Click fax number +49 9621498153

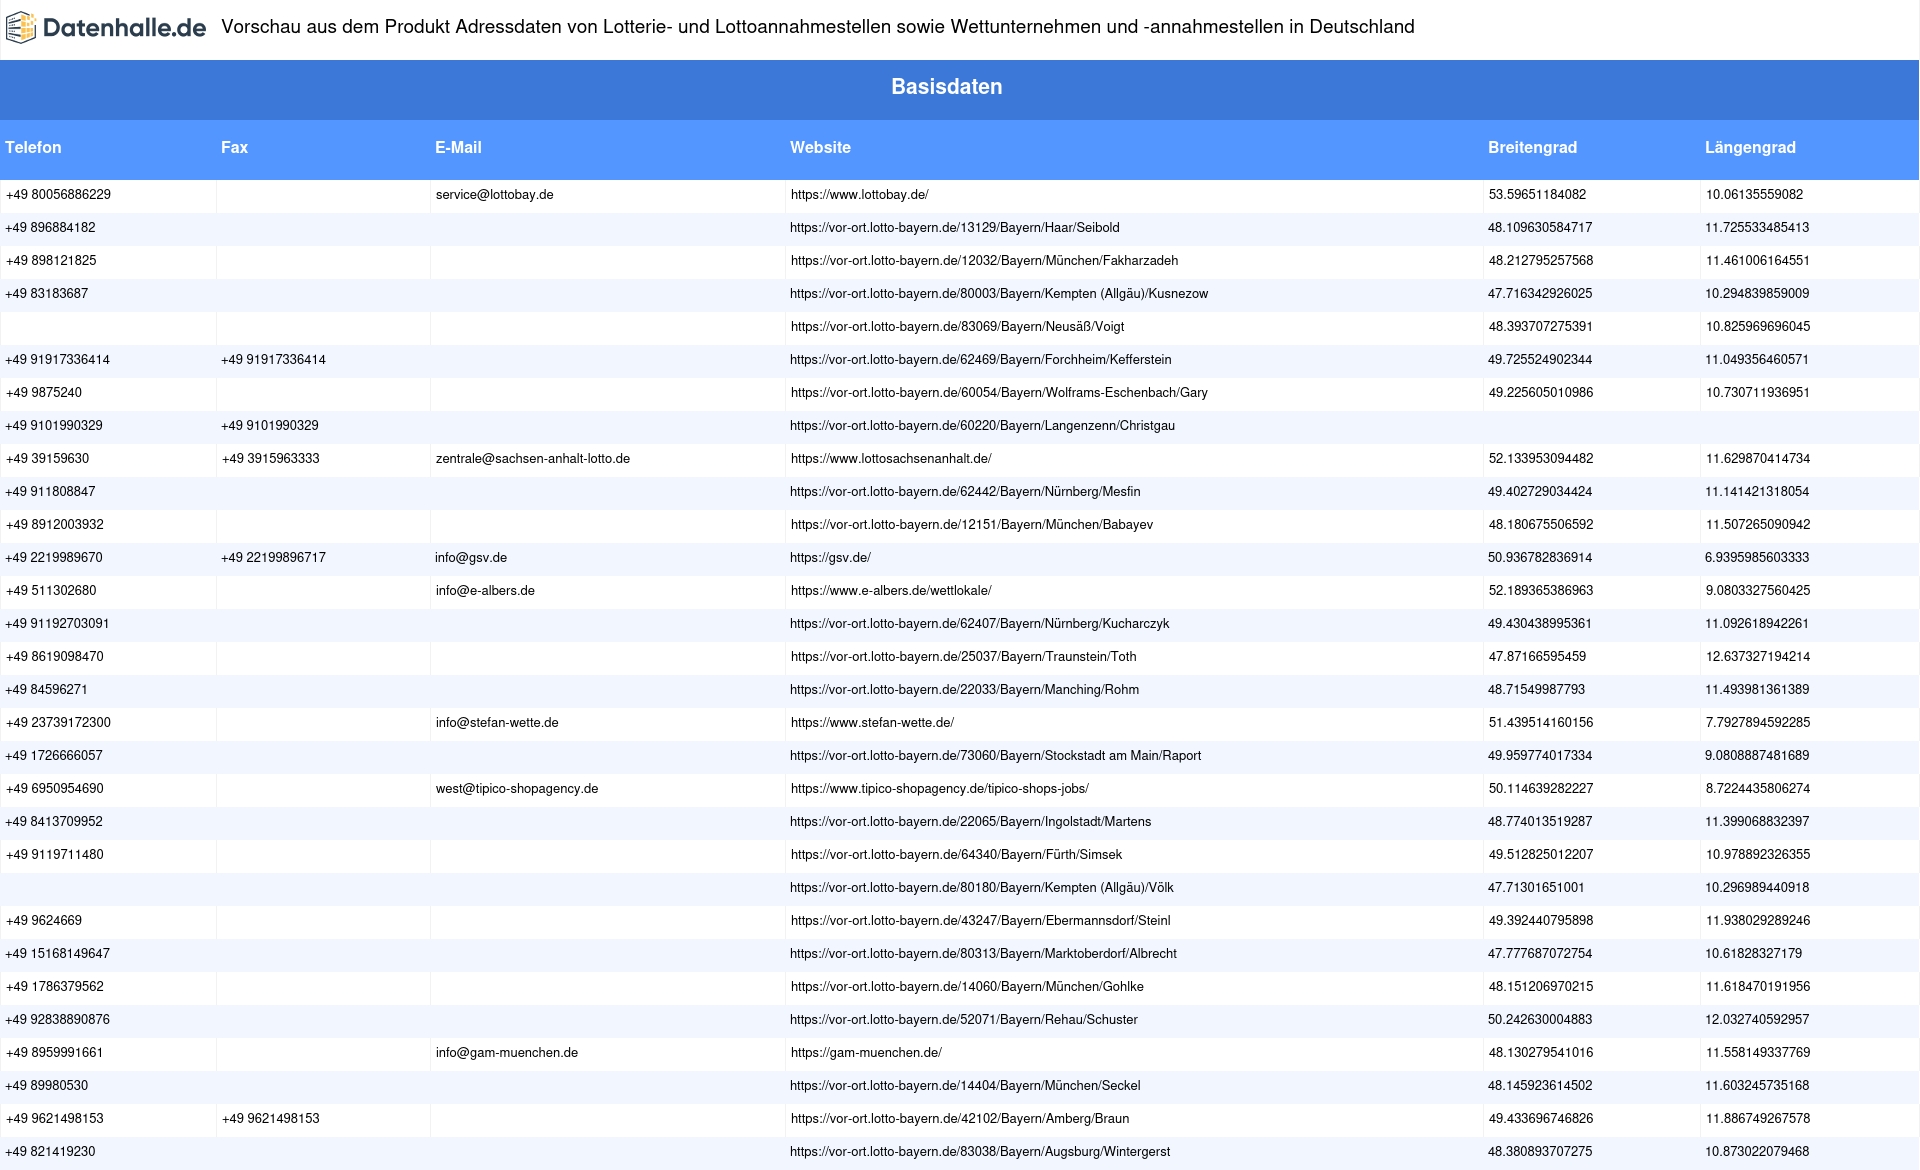[x=271, y=1119]
